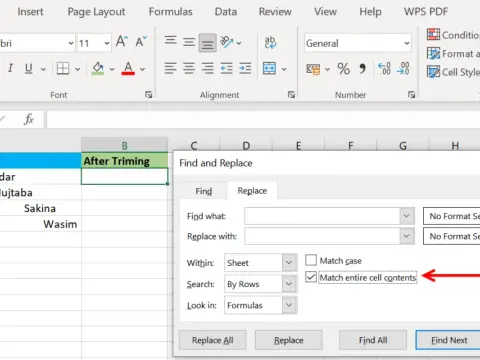The image size is (480, 360).
Task: Expand underline style options arrow
Action: pyautogui.click(x=43, y=69)
